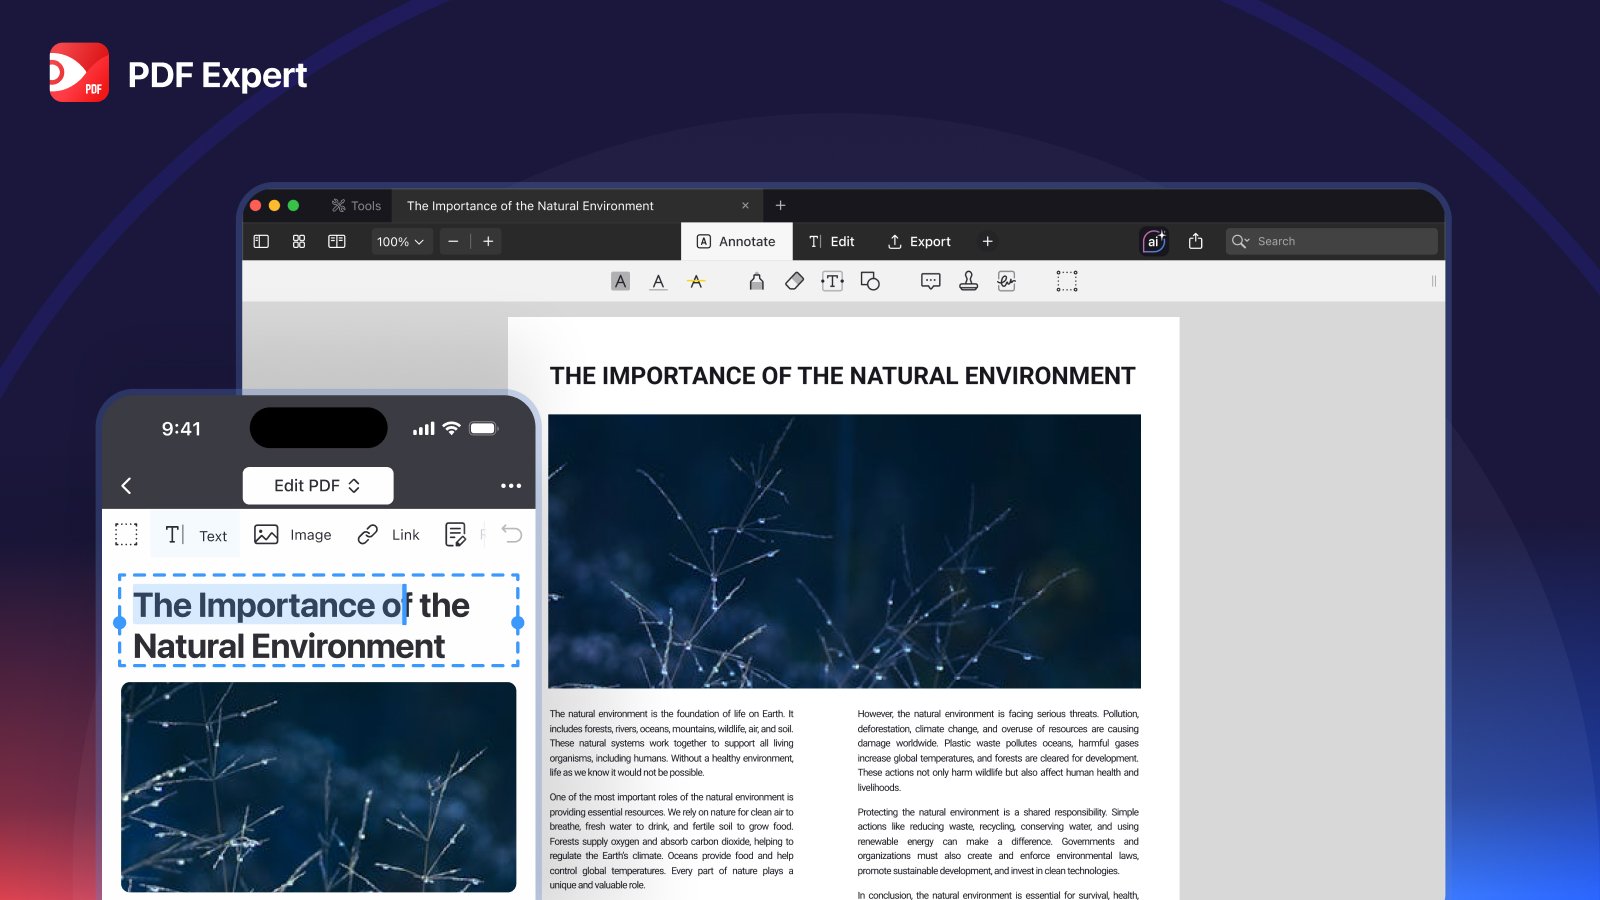Open the 100% zoom level dropdown
The width and height of the screenshot is (1600, 900).
[401, 241]
